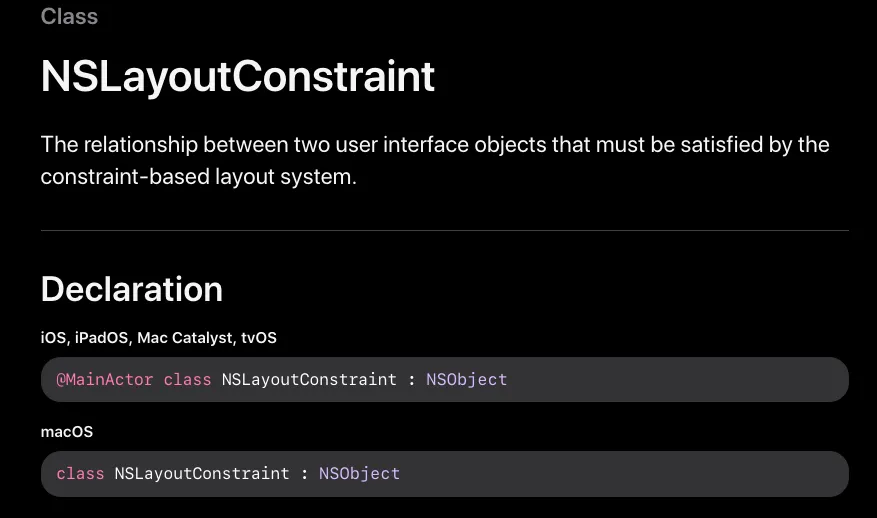Click the "macOS" platform label
Viewport: 877px width, 518px height.
[67, 431]
